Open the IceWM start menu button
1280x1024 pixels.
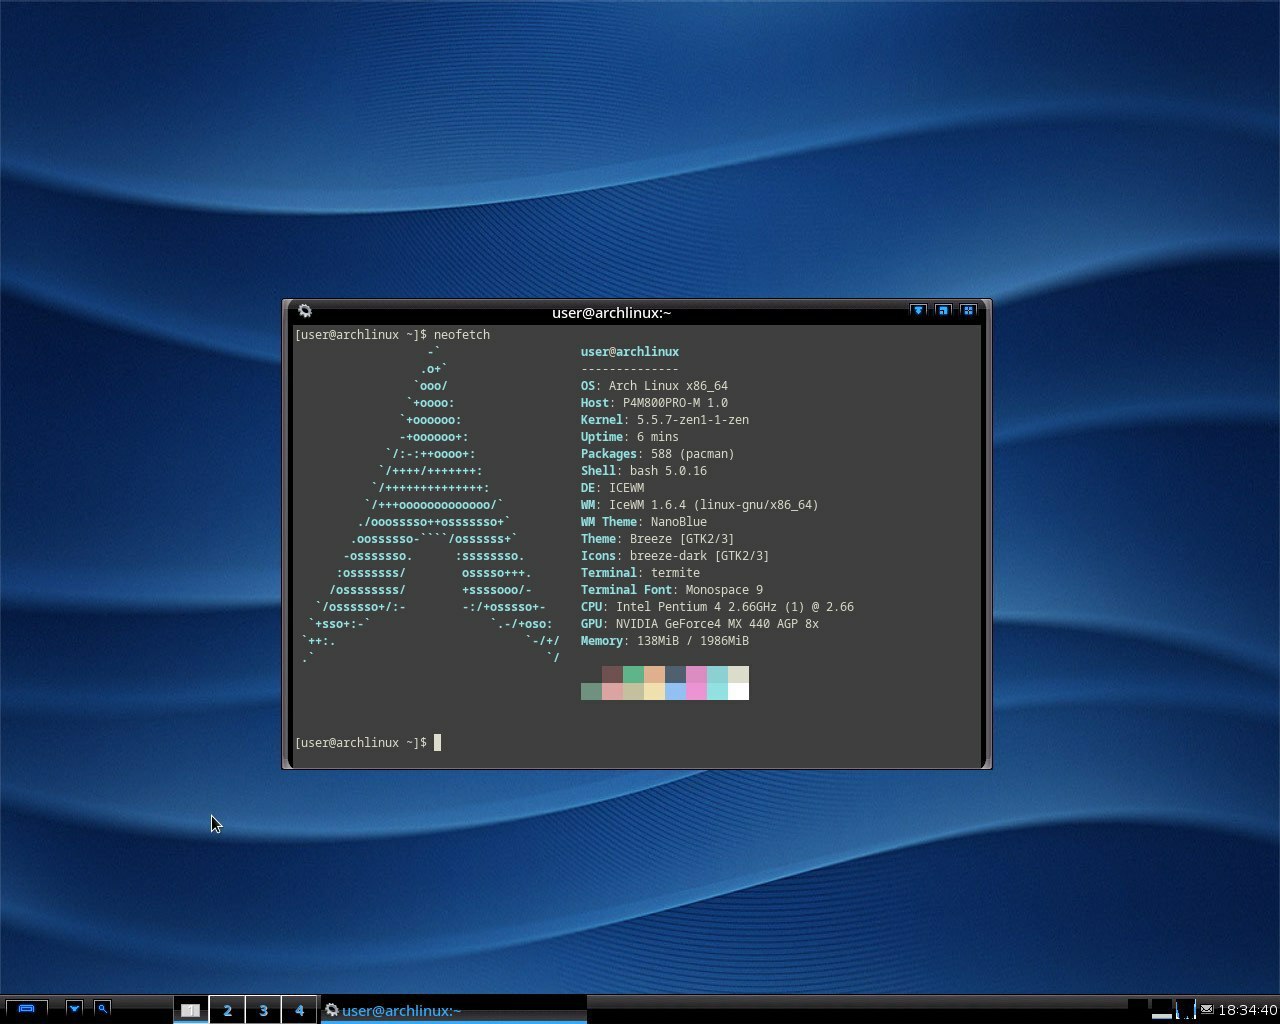27,1008
